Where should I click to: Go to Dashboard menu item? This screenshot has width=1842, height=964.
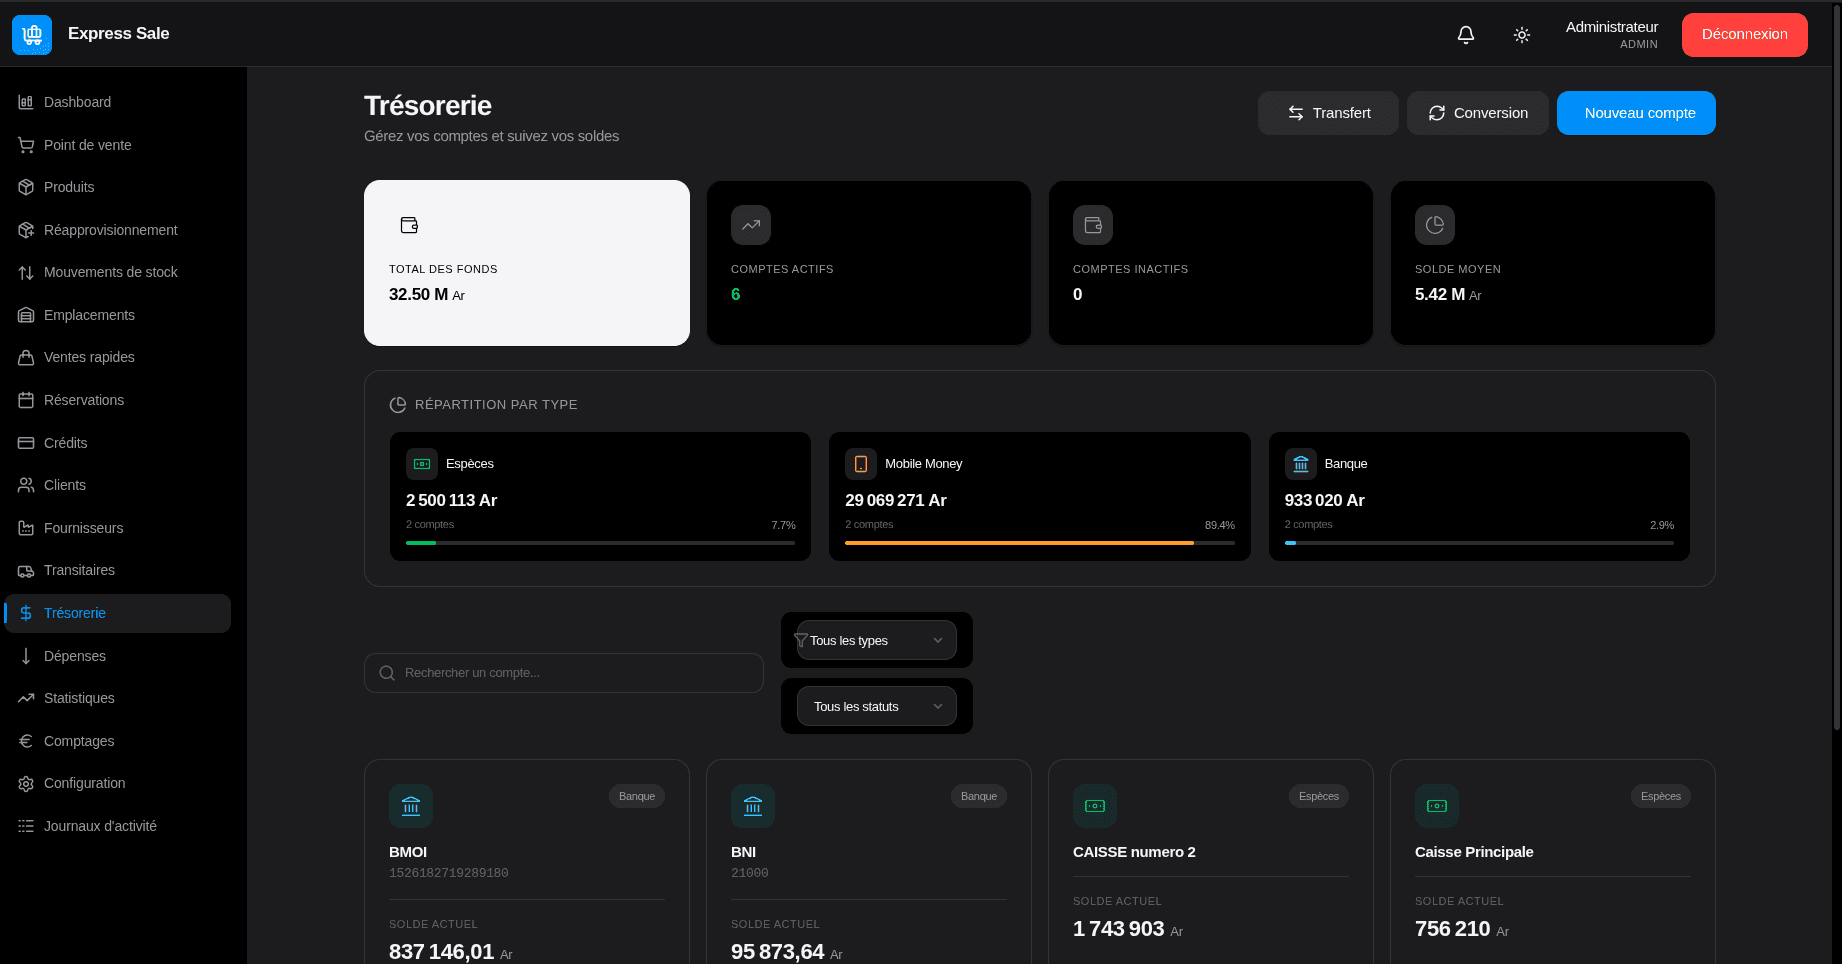pyautogui.click(x=118, y=102)
